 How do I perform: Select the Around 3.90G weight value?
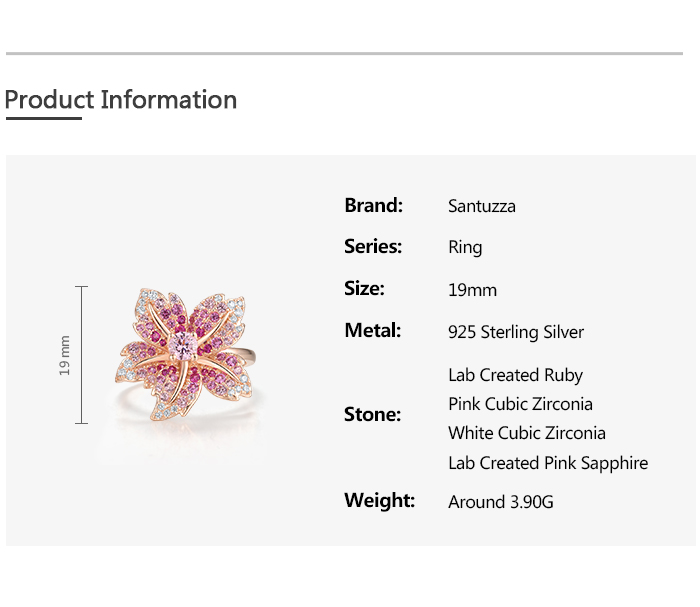coord(500,502)
